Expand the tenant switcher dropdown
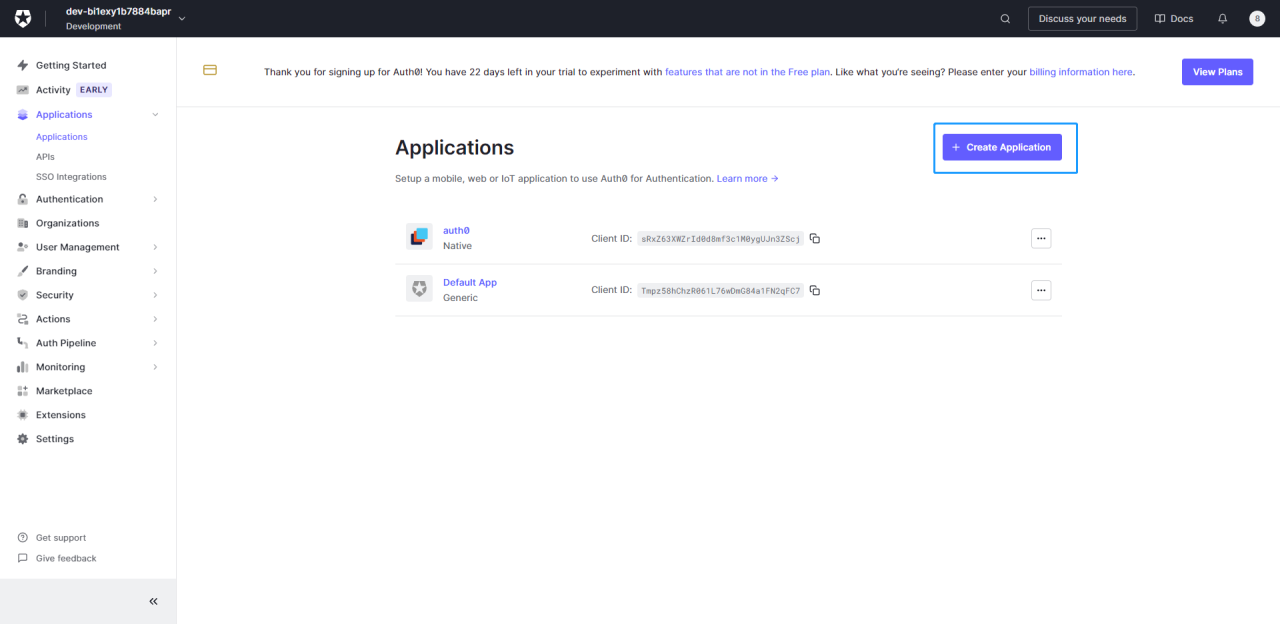 click(x=181, y=19)
